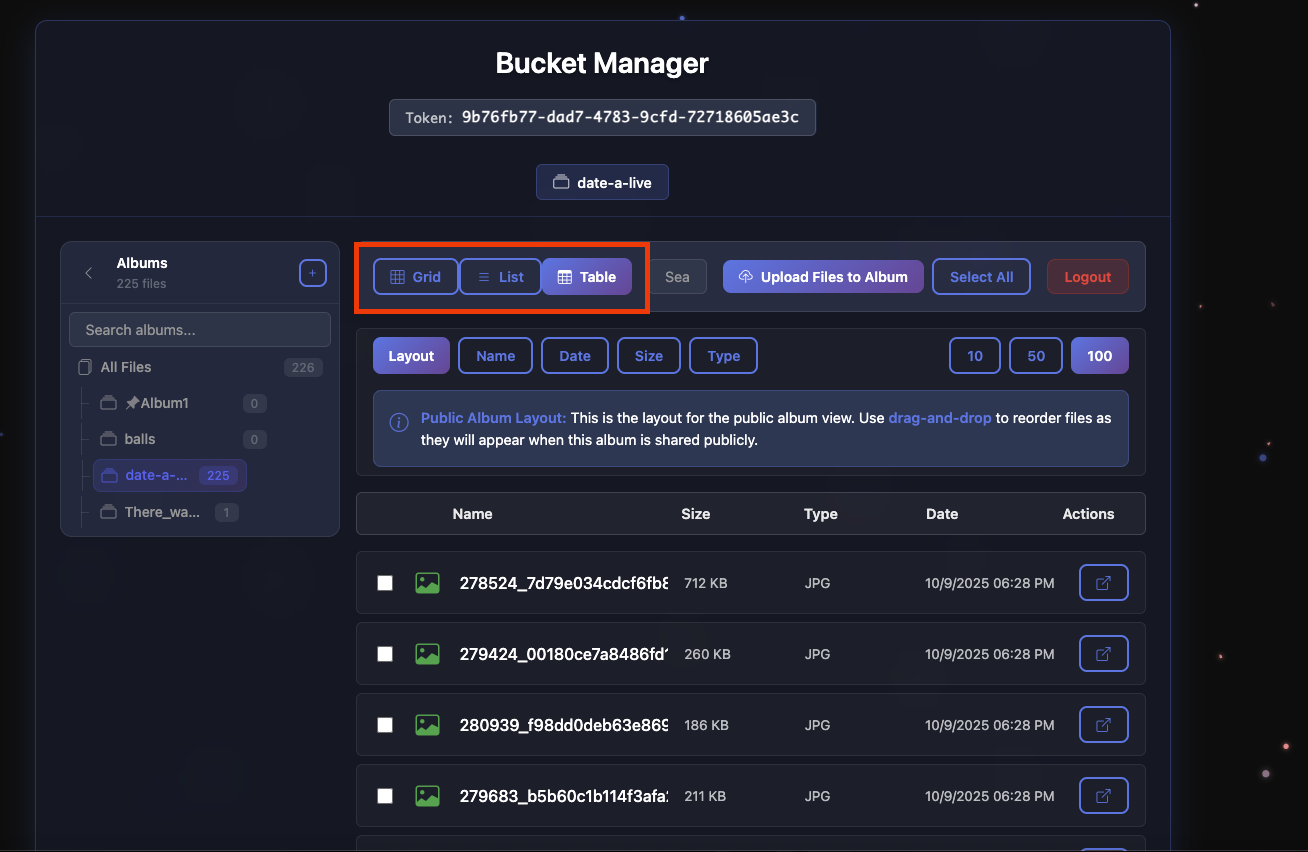
Task: Click the drag-and-drop link text
Action: click(x=940, y=418)
